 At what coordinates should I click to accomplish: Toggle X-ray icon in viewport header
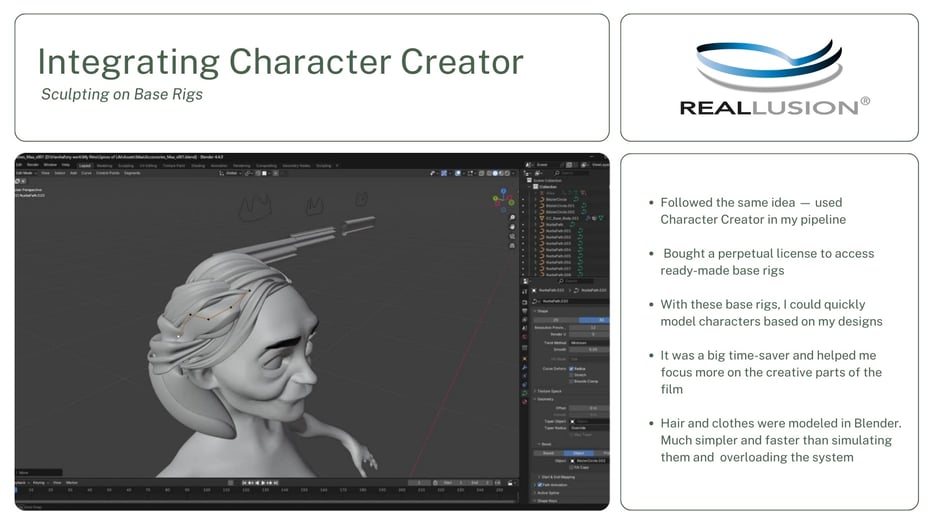tap(481, 173)
